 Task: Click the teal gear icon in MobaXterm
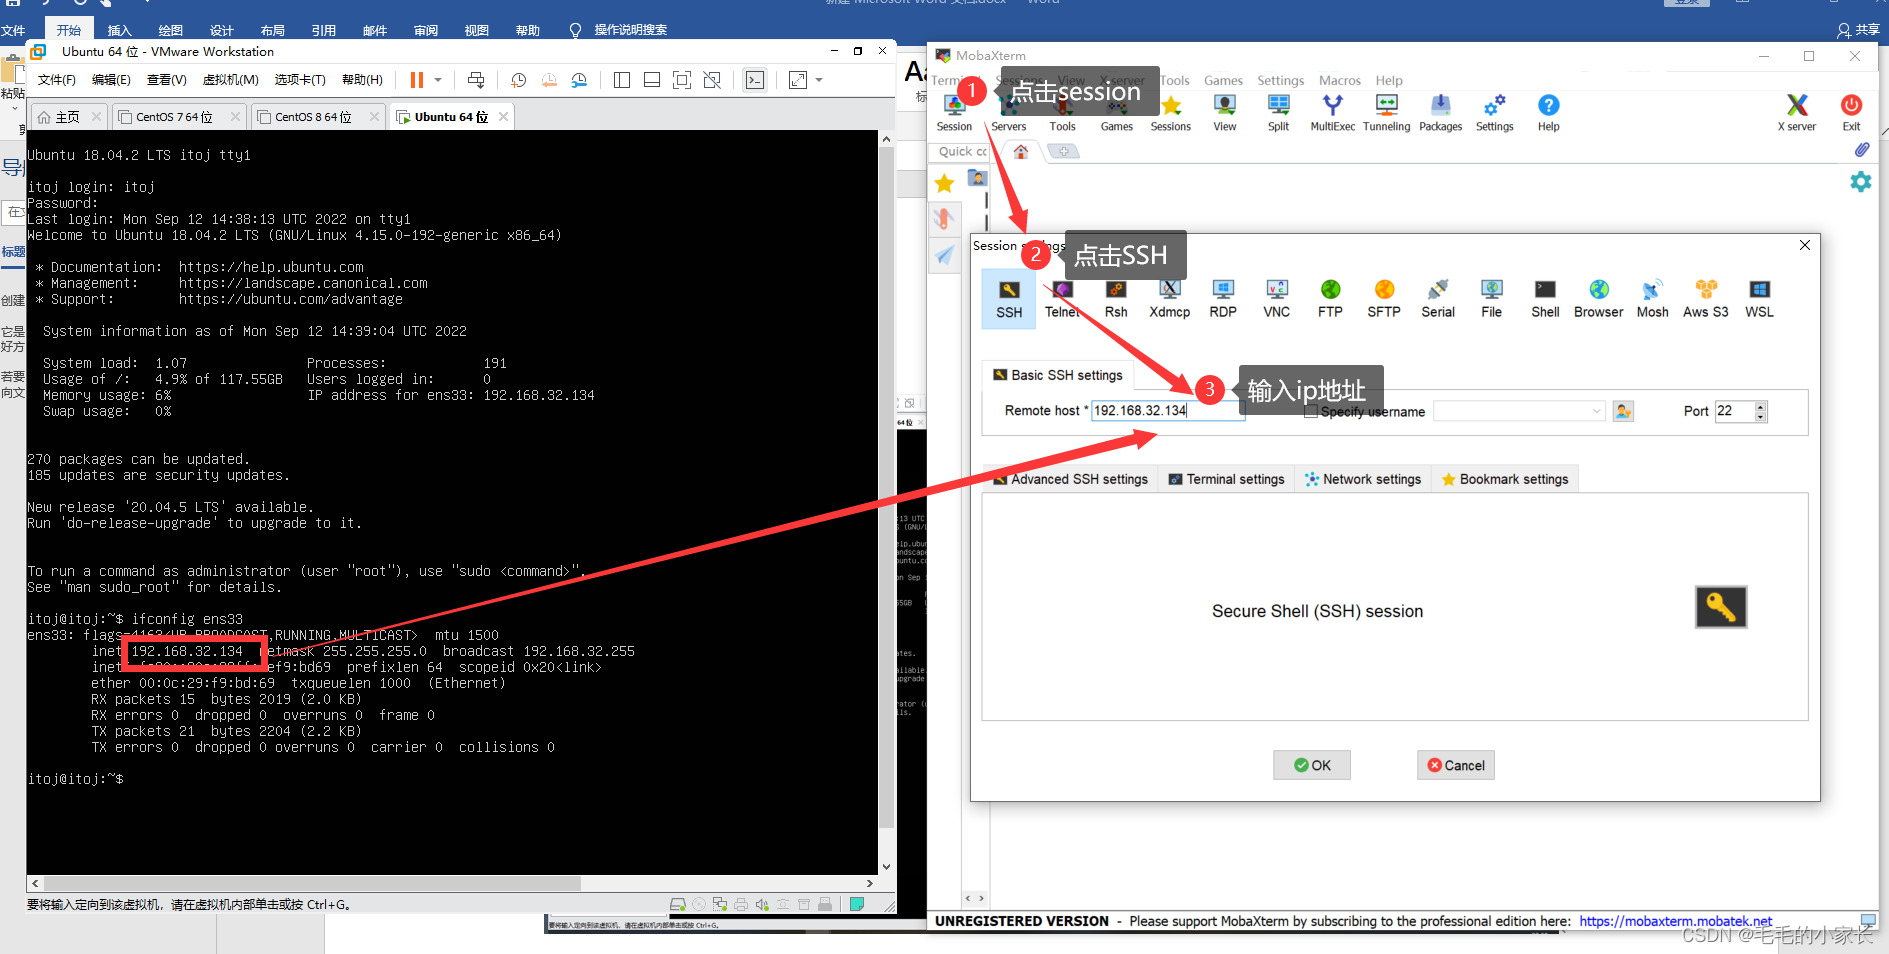pos(1860,182)
